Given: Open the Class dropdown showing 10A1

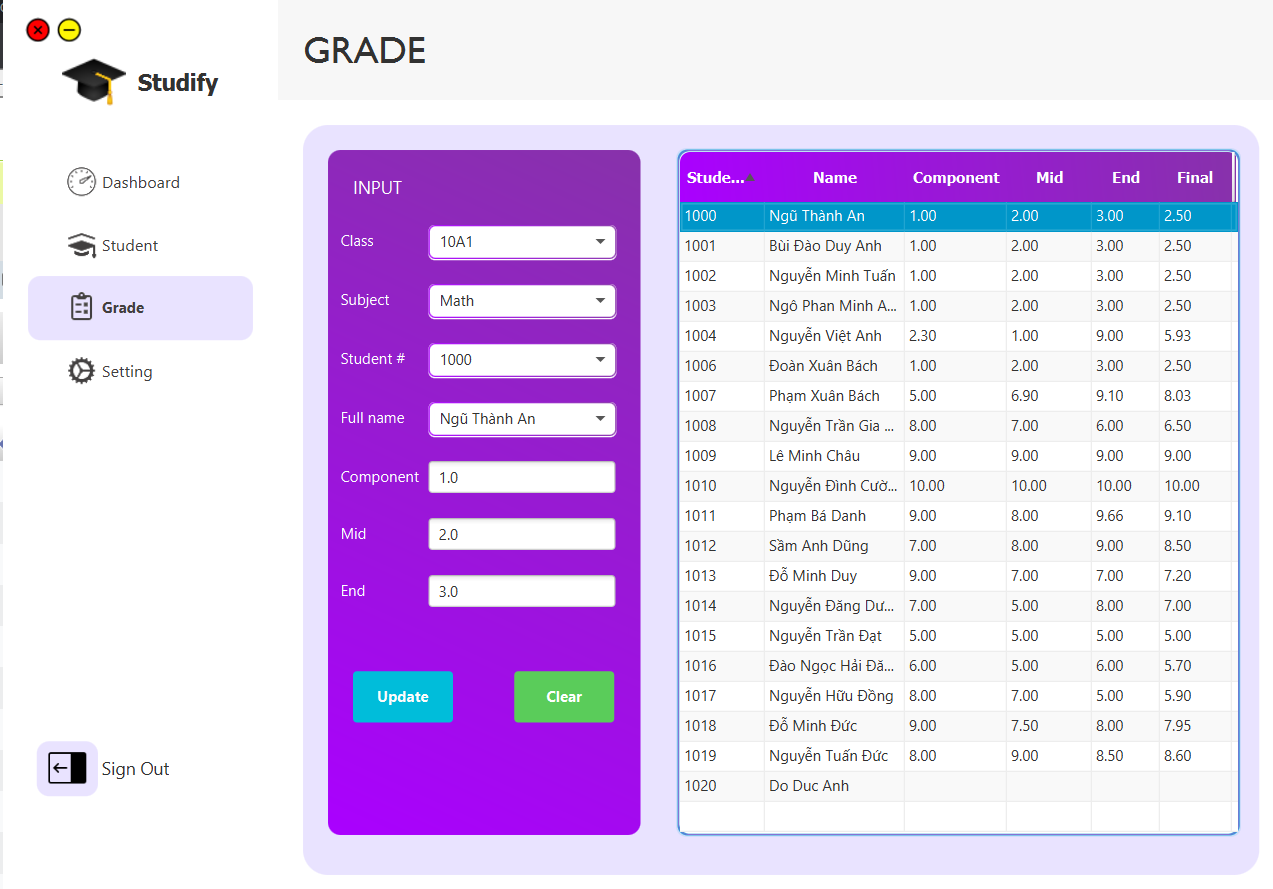Looking at the screenshot, I should click(522, 242).
